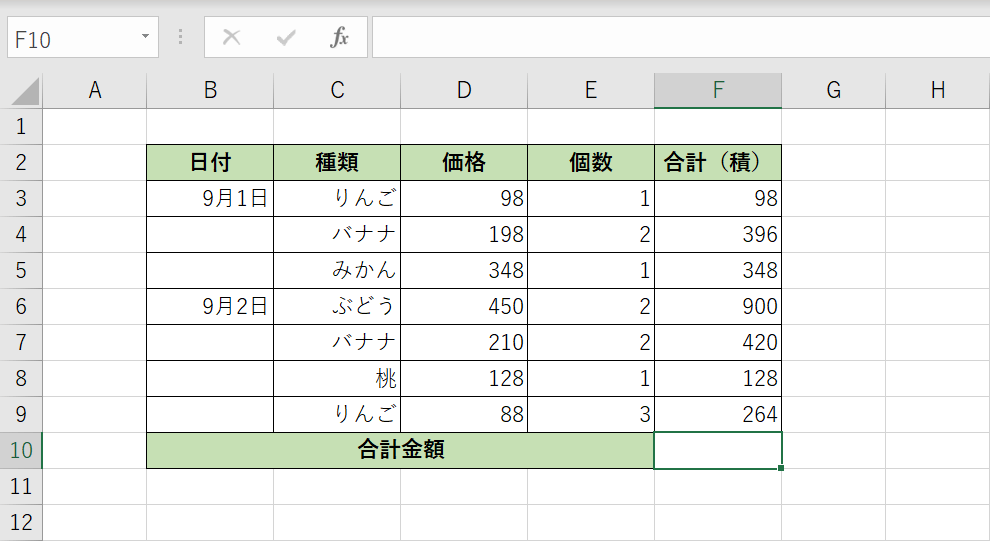
Task: Click total cell 420
Action: point(718,343)
